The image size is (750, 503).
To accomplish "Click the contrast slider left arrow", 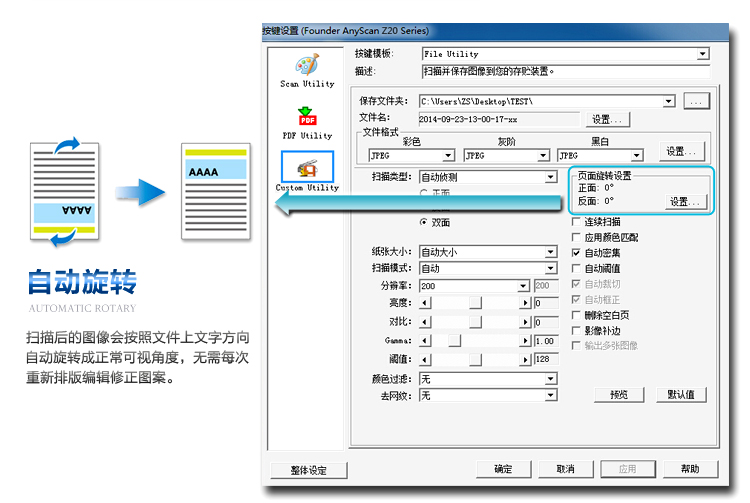I will [x=424, y=322].
